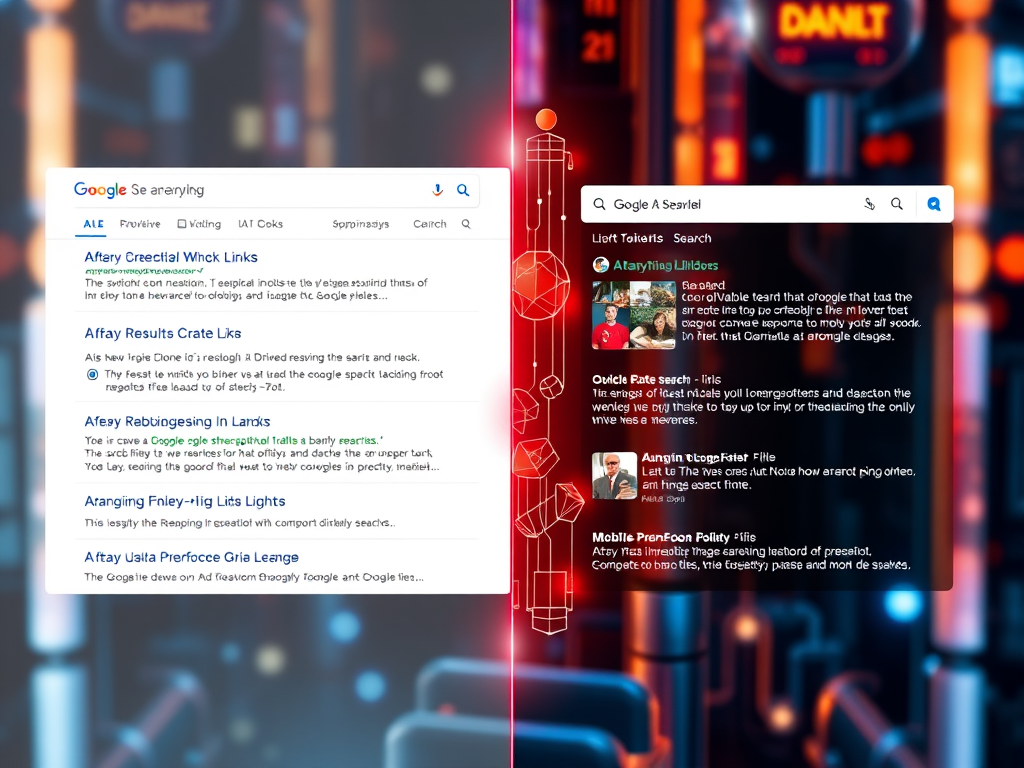The image size is (1024, 768).
Task: Click into the Google A Seariel search field
Action: pyautogui.click(x=730, y=204)
